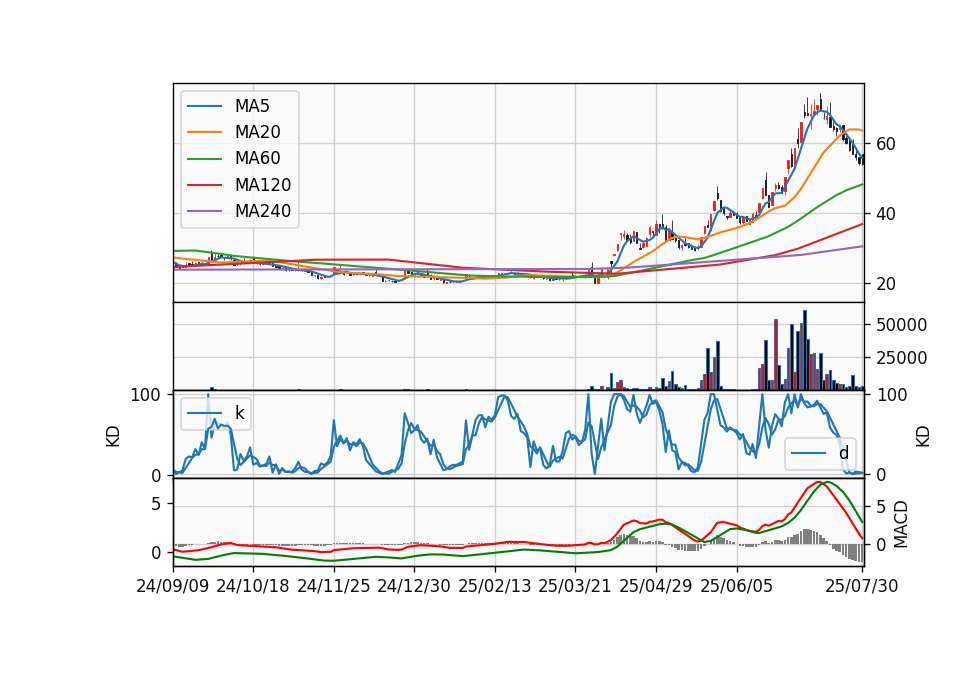The height and width of the screenshot is (690, 960).
Task: Click the MA20 legend label
Action: coord(257,132)
